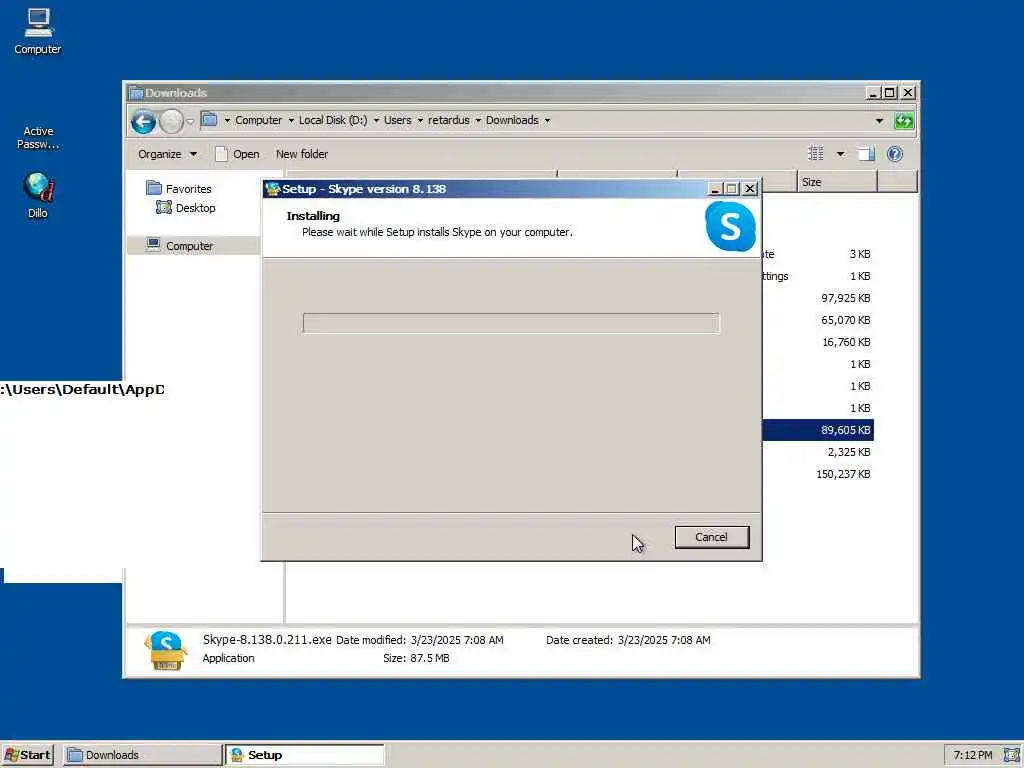The width and height of the screenshot is (1024, 768).
Task: Change the view with the views icon
Action: tap(816, 153)
